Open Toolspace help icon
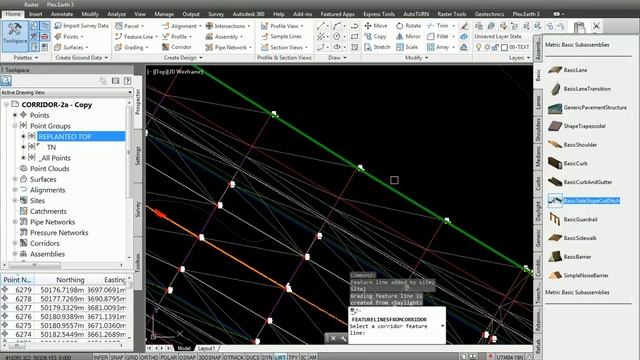Viewport: 640px width, 360px height. [x=127, y=81]
